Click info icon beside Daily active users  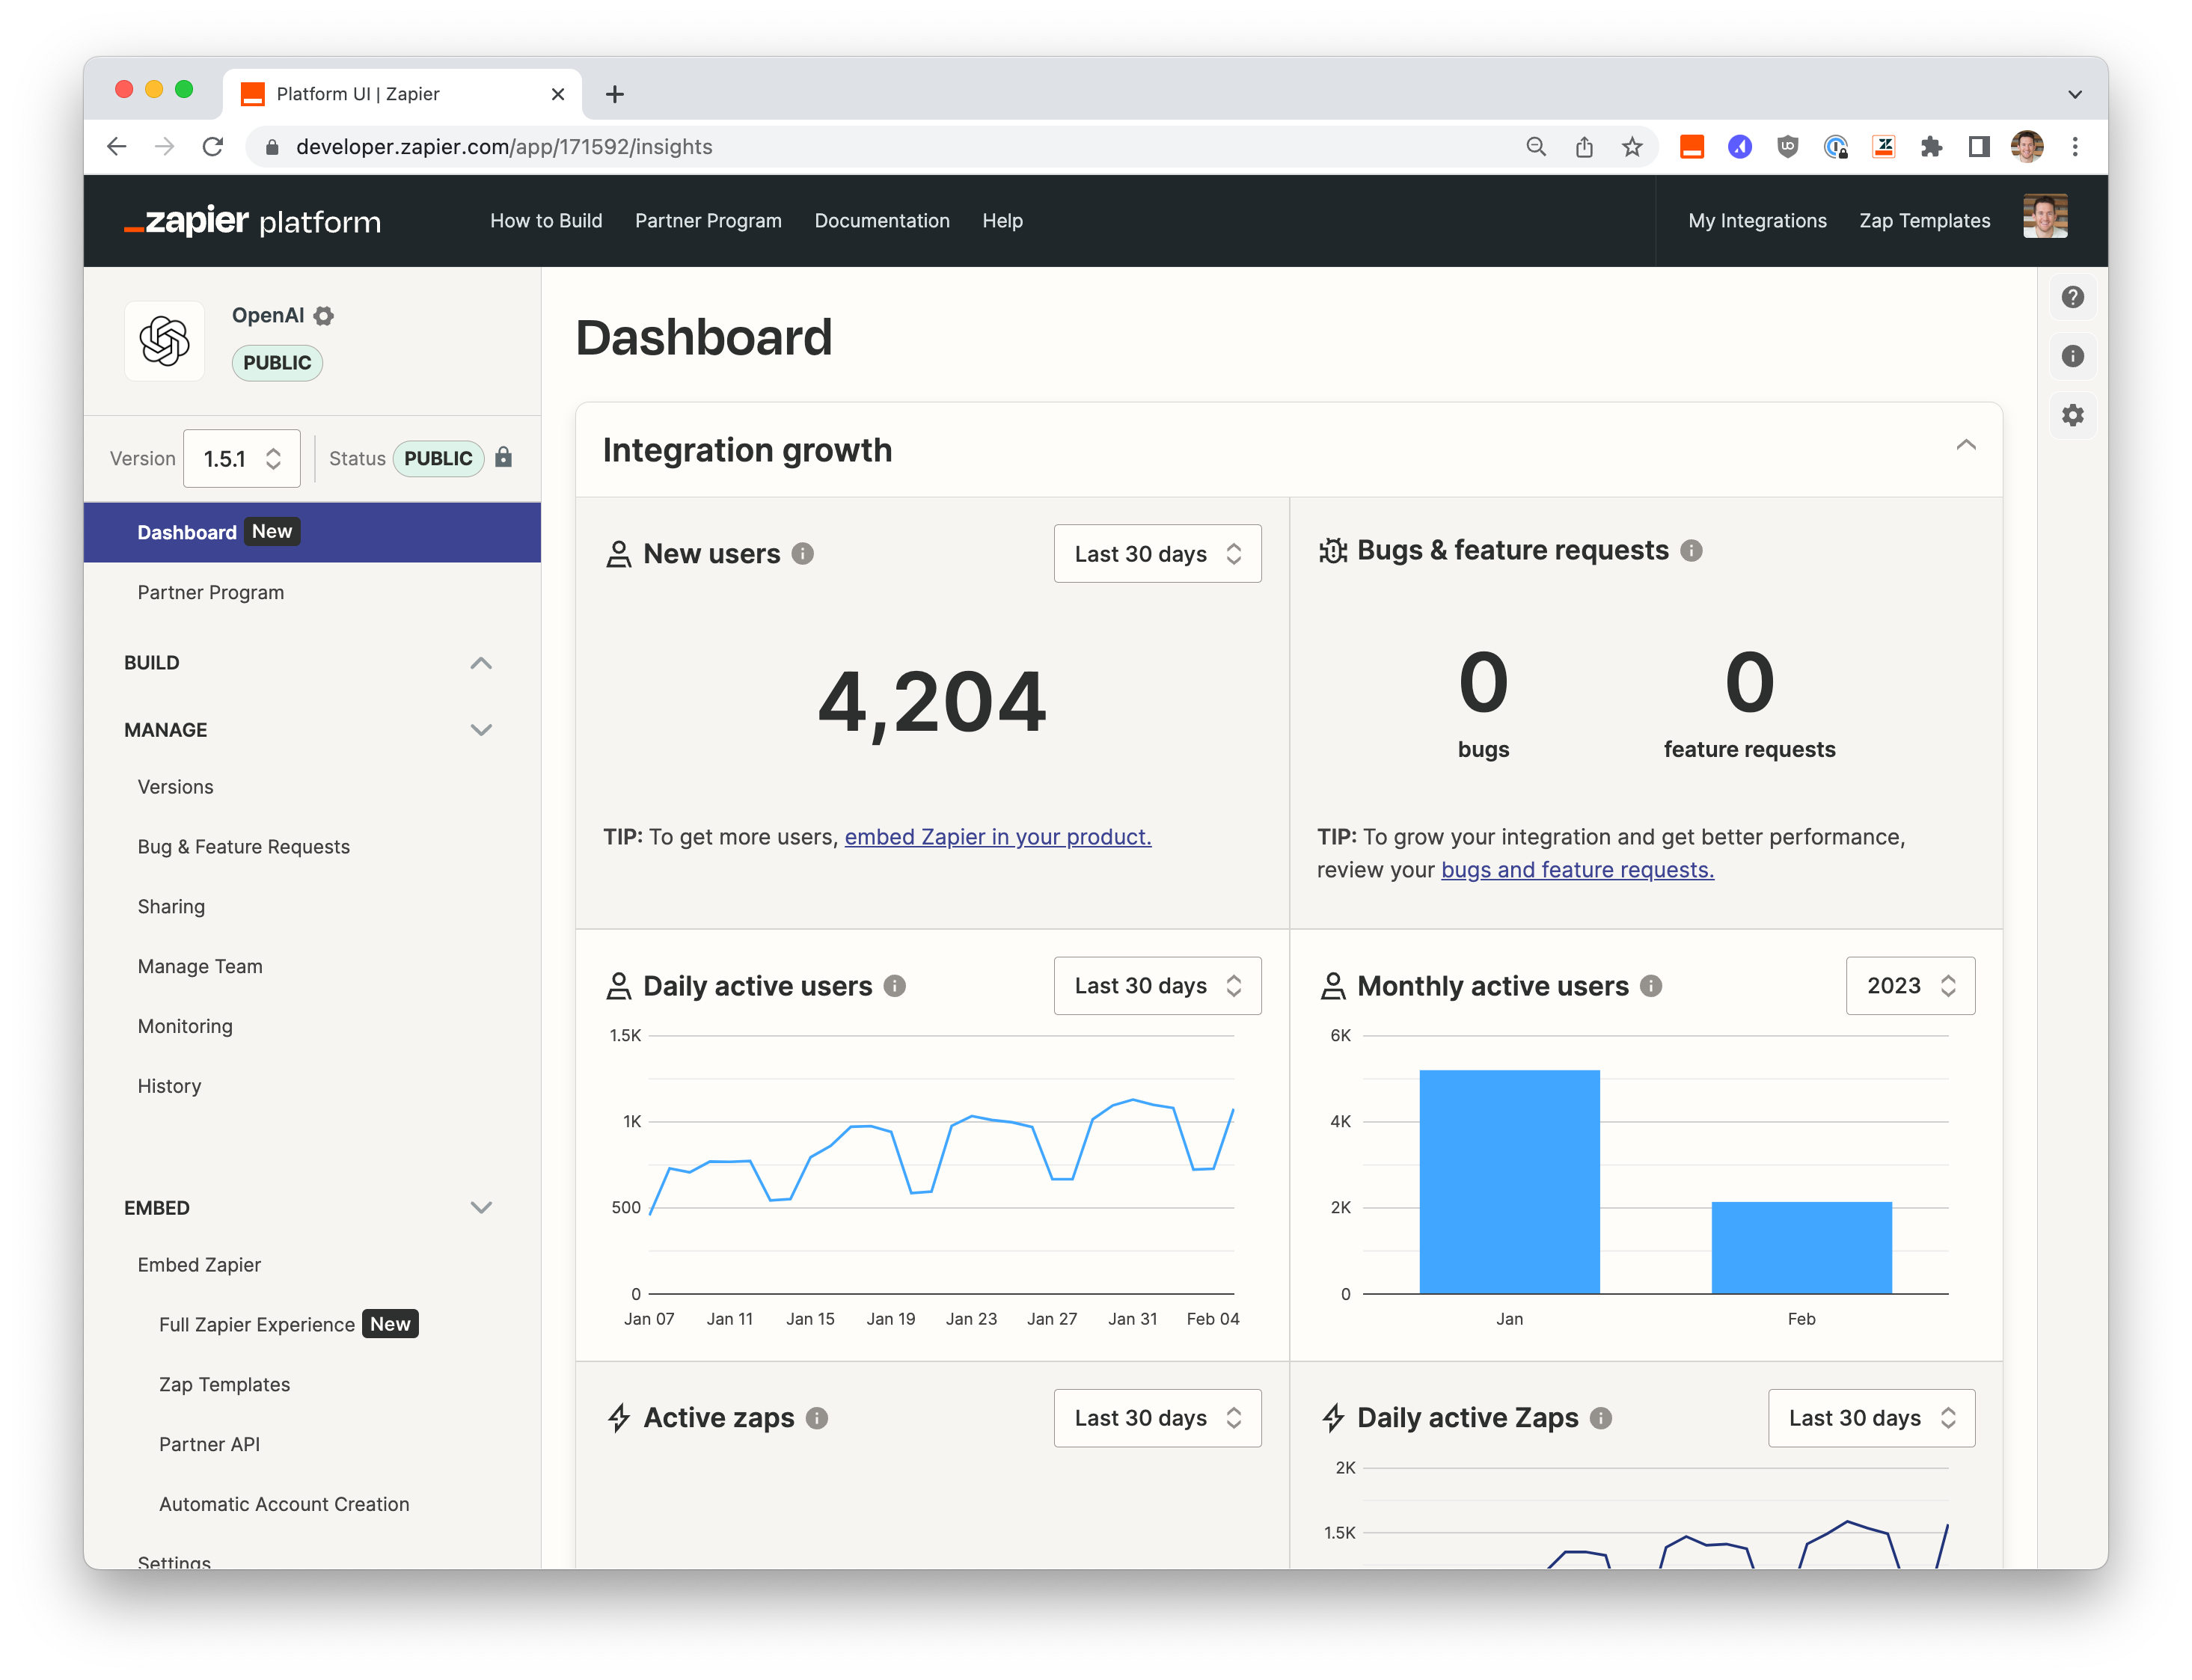[895, 986]
